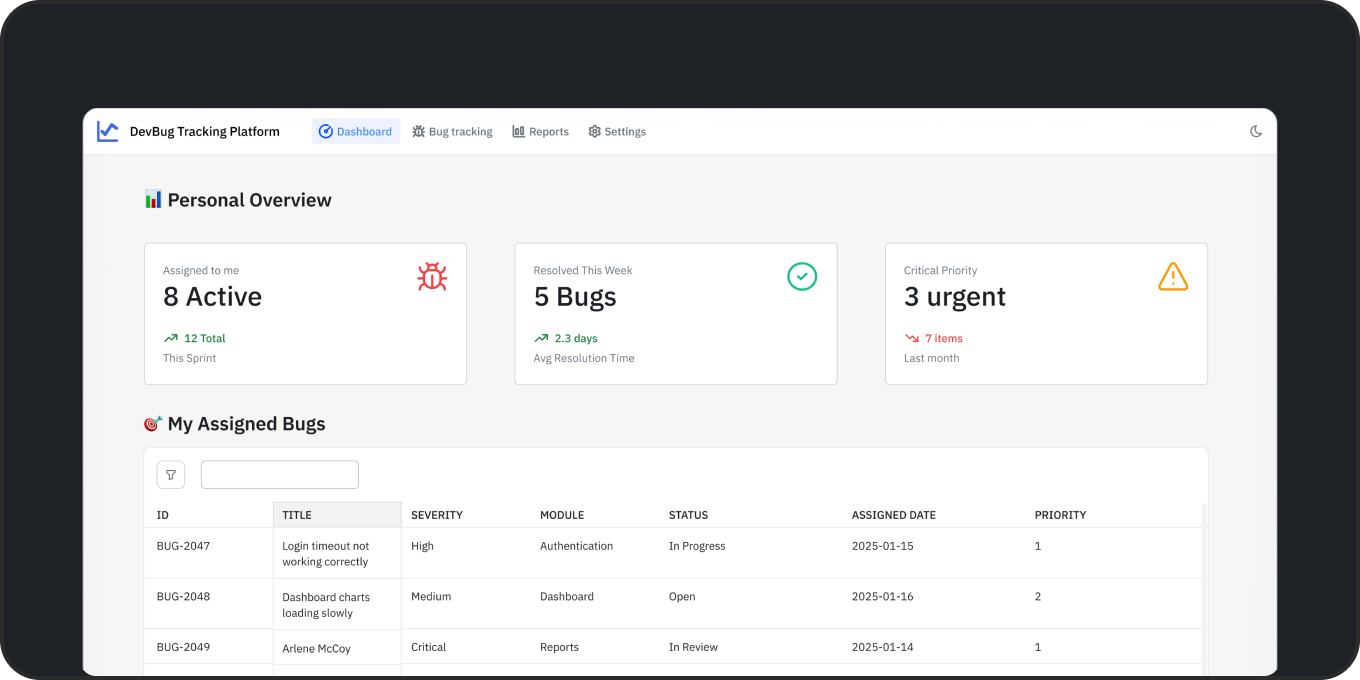
Task: Click the red bug icon on Assigned card
Action: (x=432, y=277)
